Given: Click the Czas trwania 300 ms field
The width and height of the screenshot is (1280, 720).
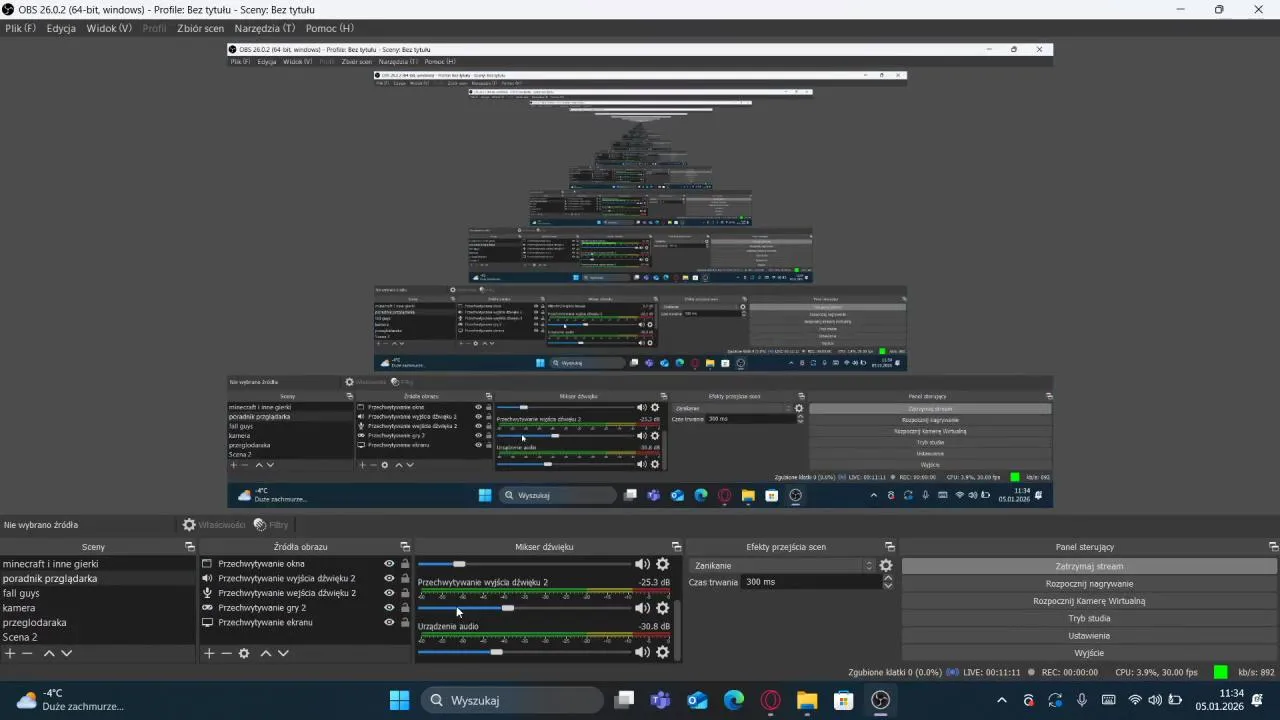Looking at the screenshot, I should coord(811,582).
